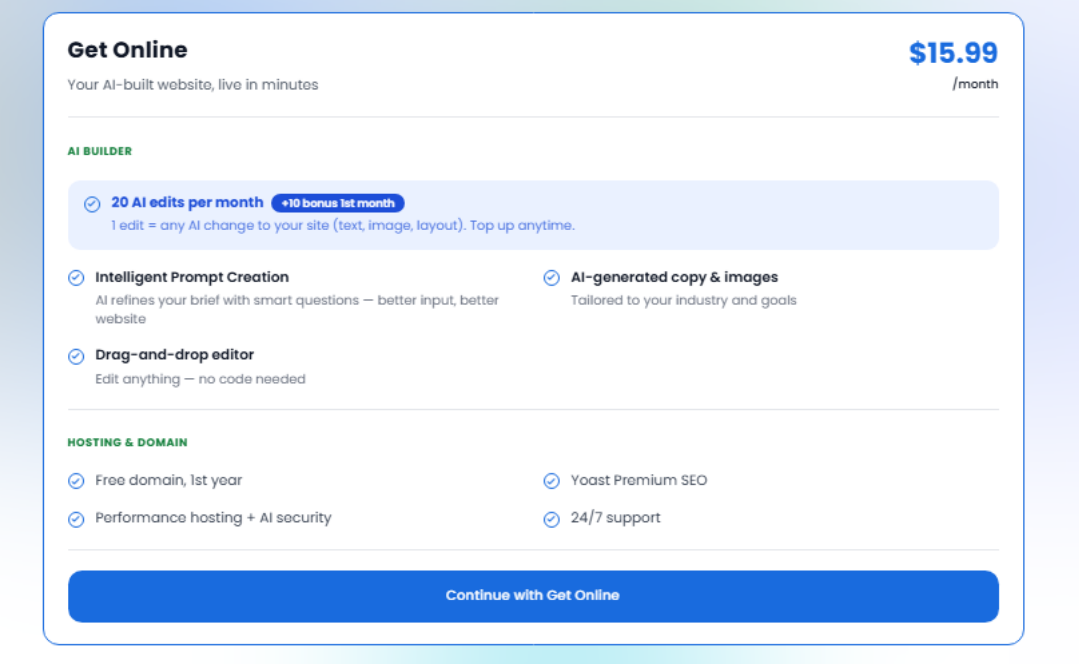The width and height of the screenshot is (1080, 664).
Task: Click 'Tailored to your industry and goals' text
Action: [x=683, y=300]
